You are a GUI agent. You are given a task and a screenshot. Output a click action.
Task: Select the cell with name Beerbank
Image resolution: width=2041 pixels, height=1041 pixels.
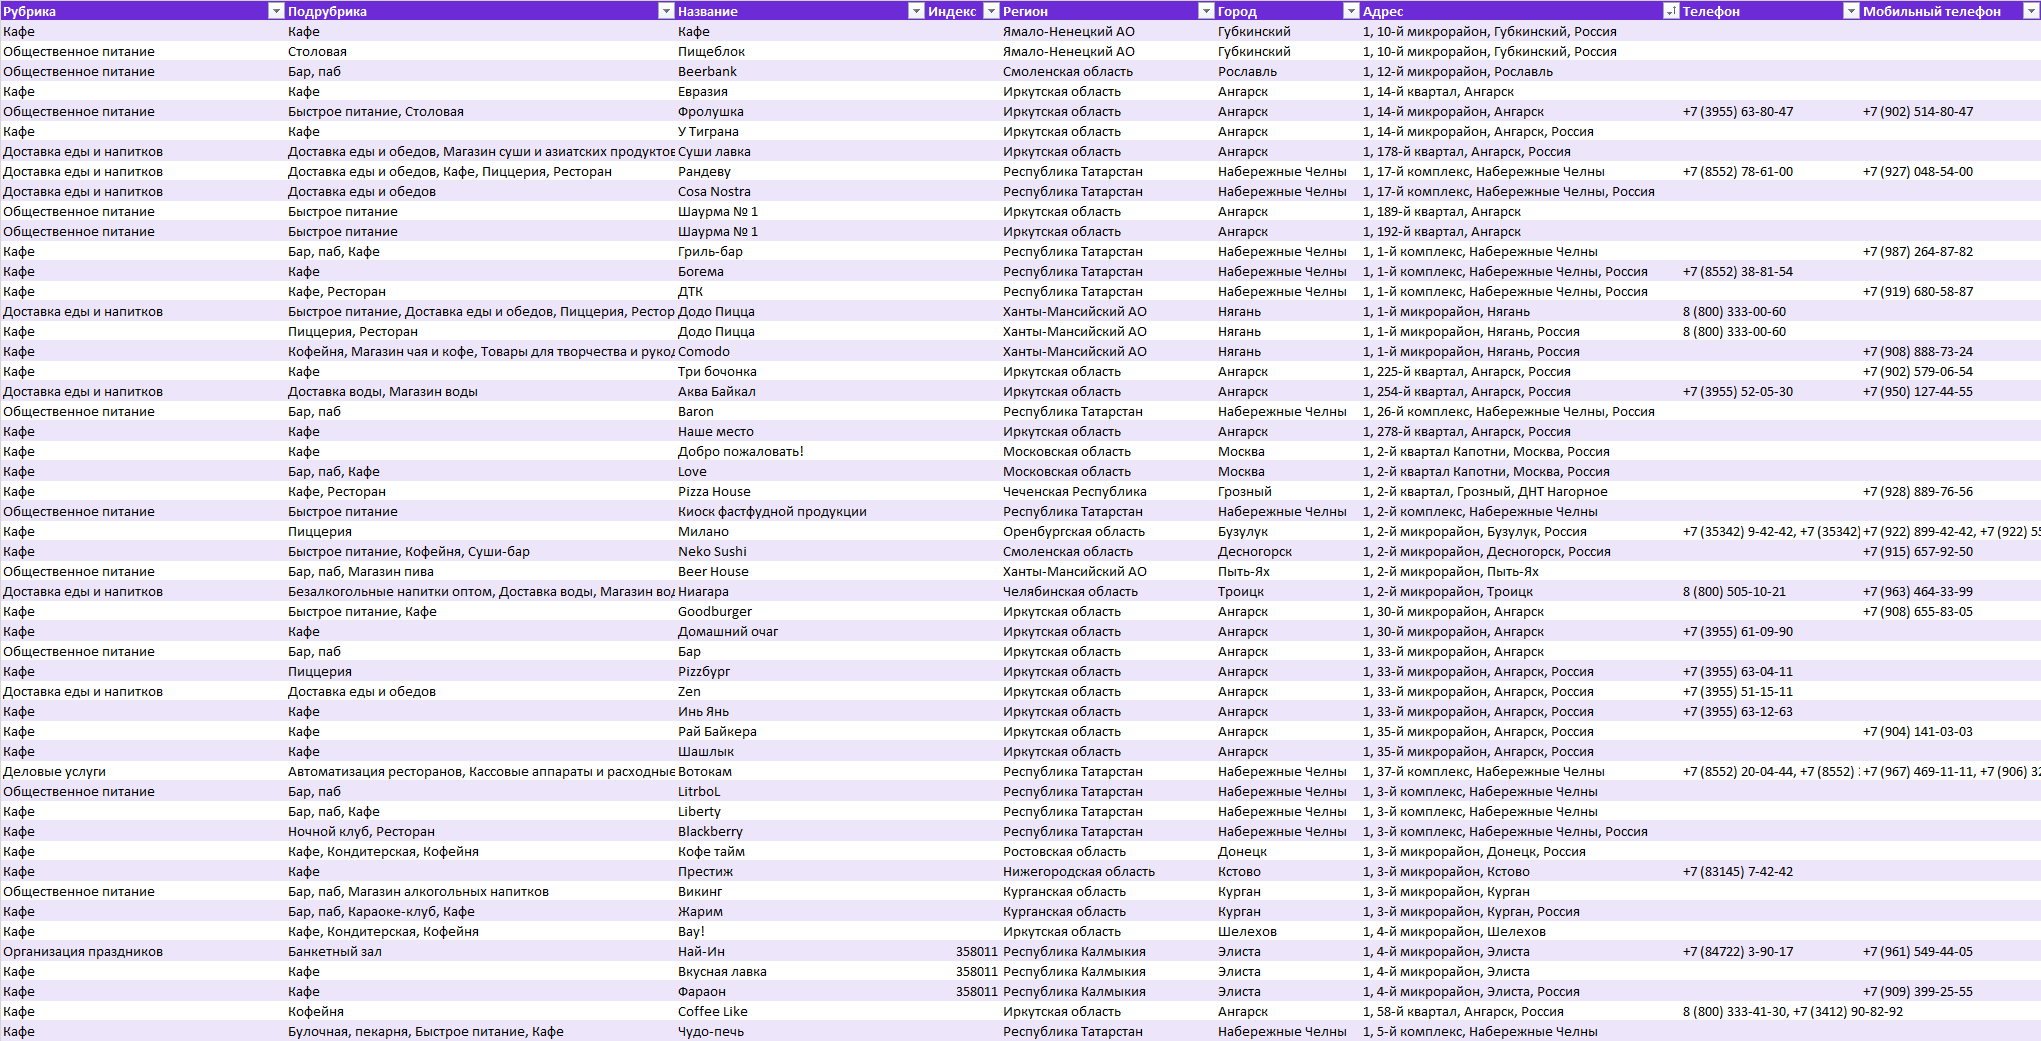point(800,71)
